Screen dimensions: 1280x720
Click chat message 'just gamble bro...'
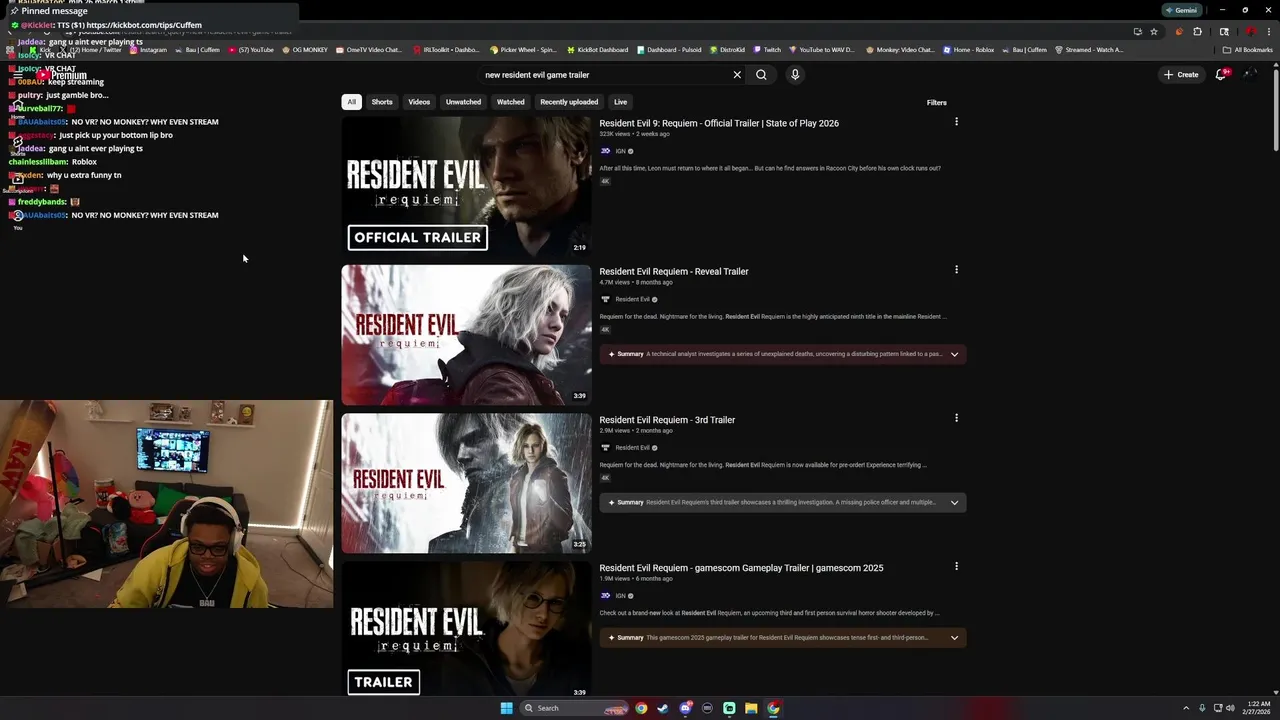pyautogui.click(x=77, y=95)
